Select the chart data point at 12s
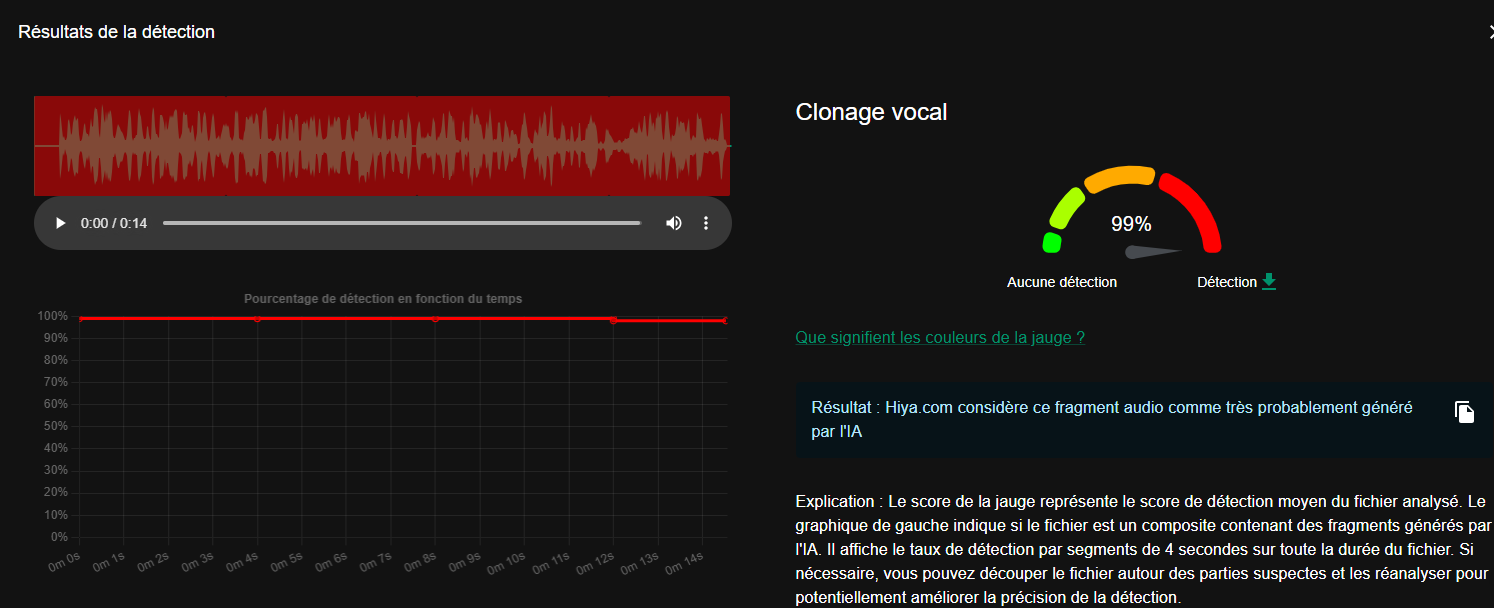 click(613, 320)
